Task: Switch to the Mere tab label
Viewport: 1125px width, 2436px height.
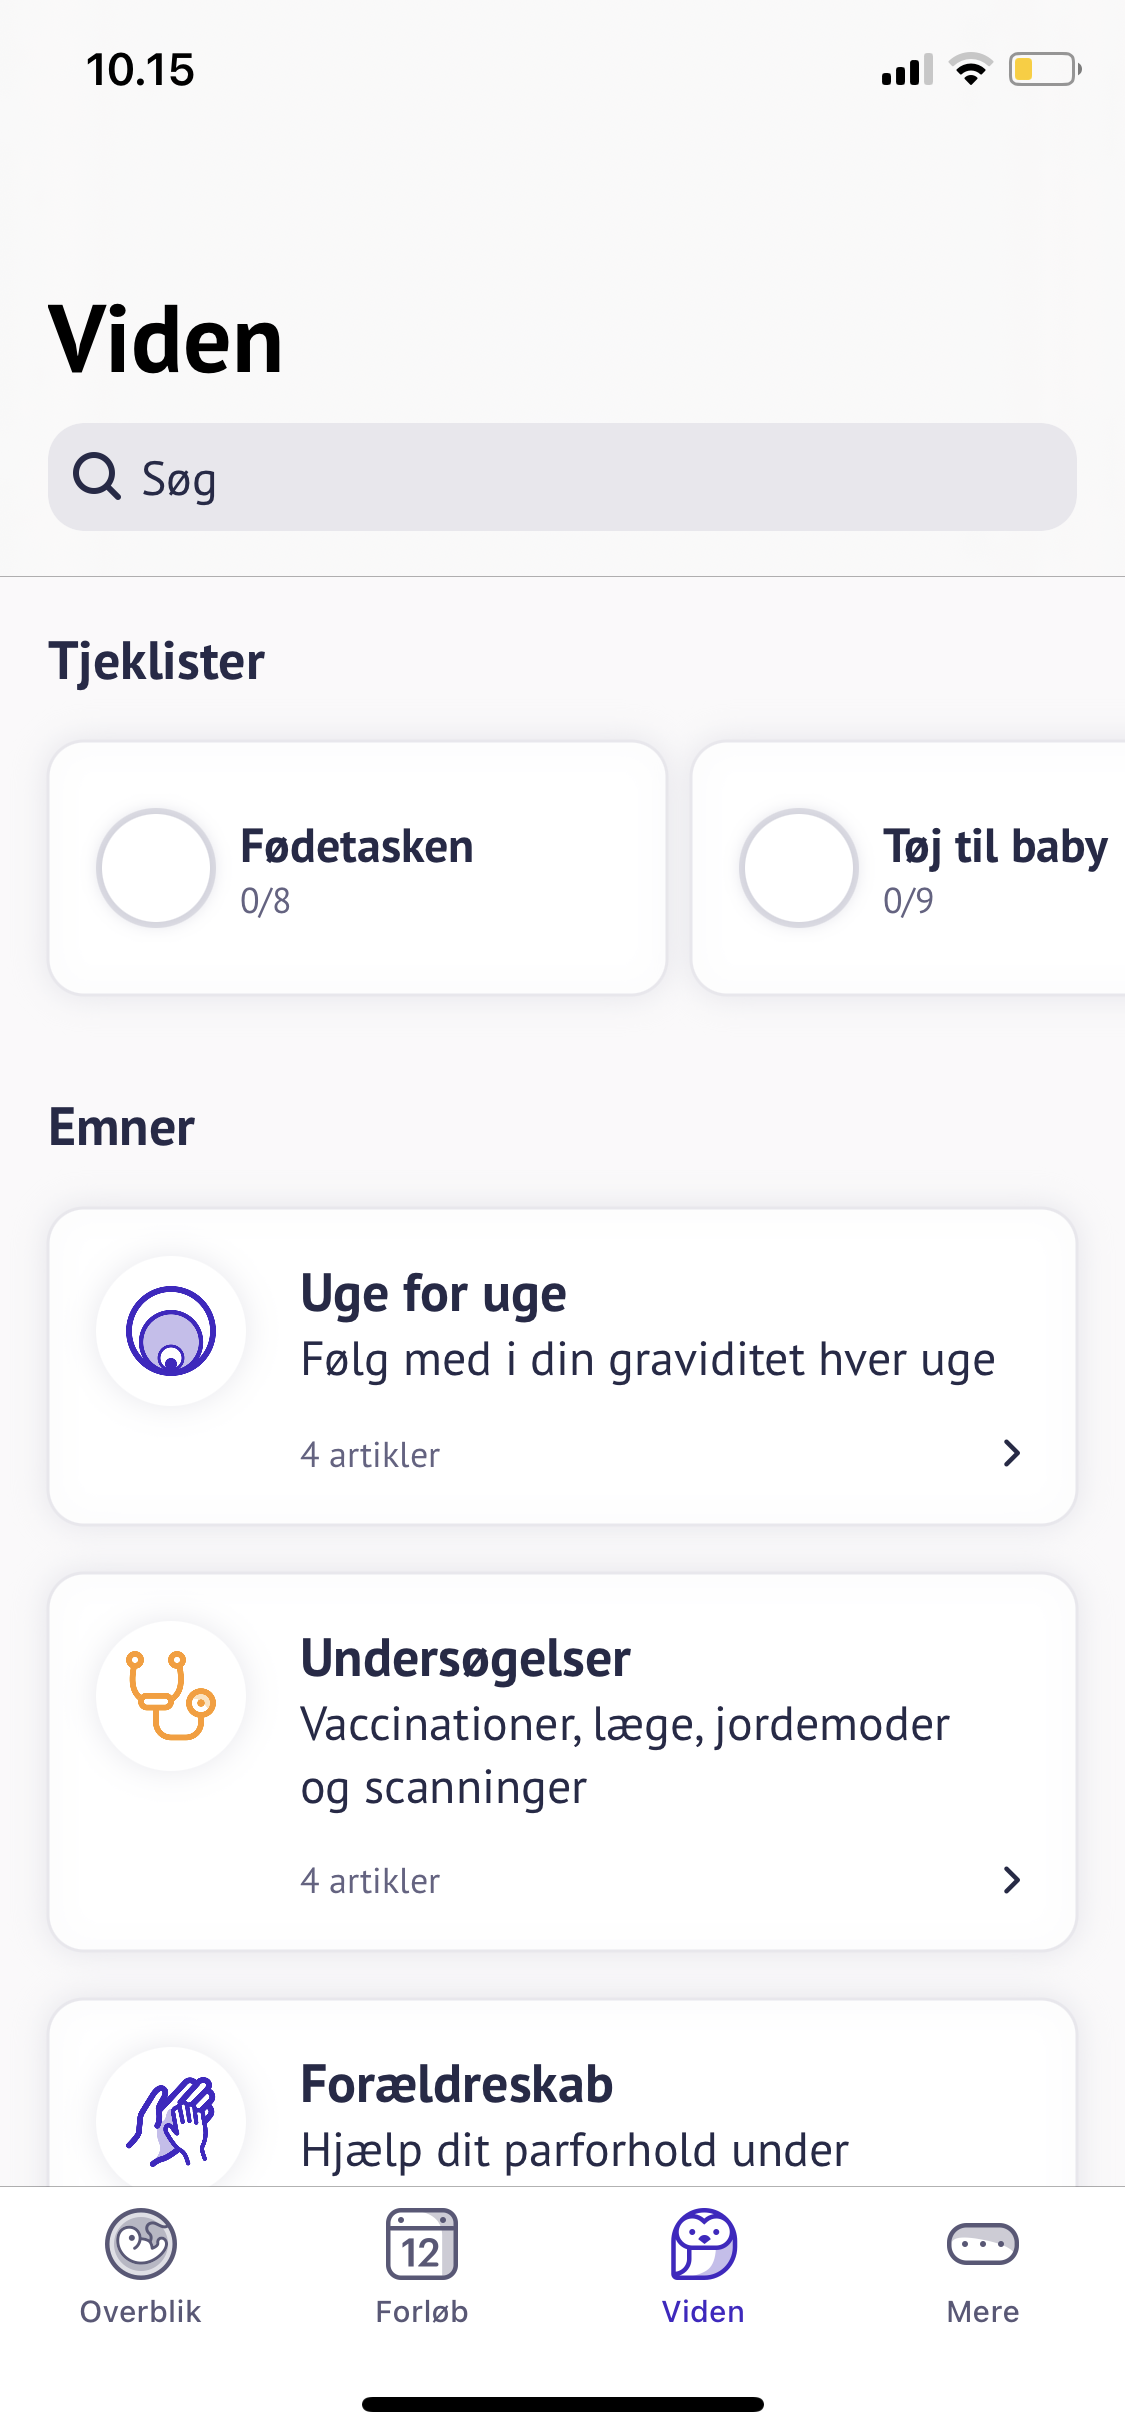Action: click(x=983, y=2312)
